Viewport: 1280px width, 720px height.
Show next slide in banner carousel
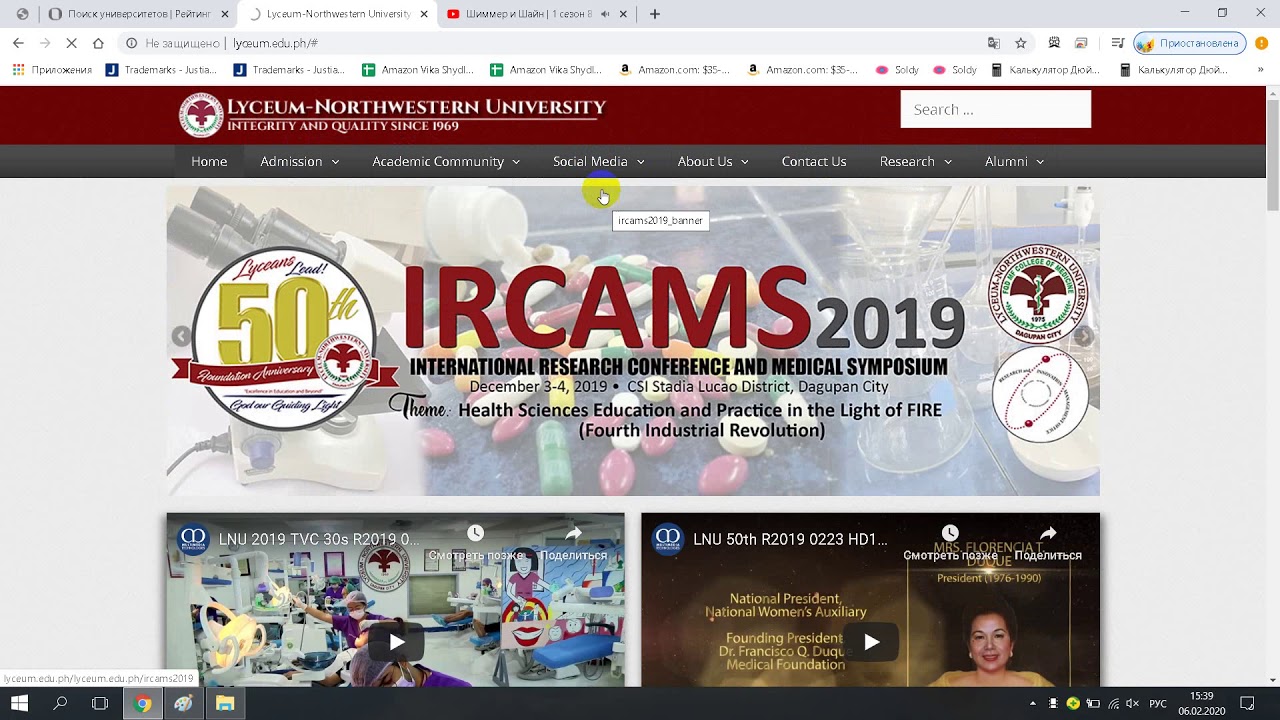click(1084, 337)
